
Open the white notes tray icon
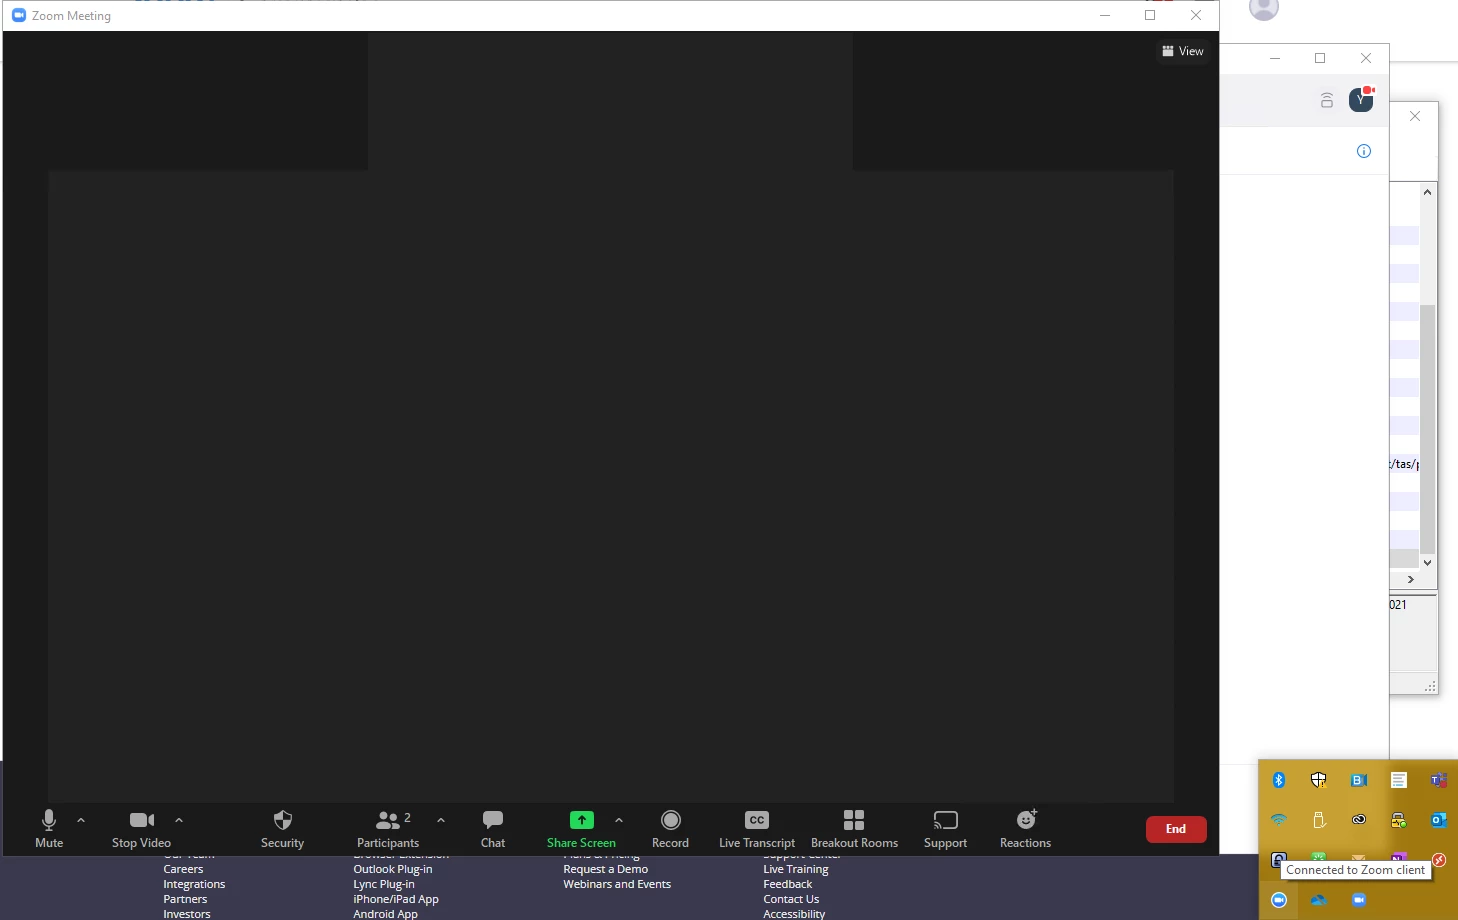pos(1399,780)
